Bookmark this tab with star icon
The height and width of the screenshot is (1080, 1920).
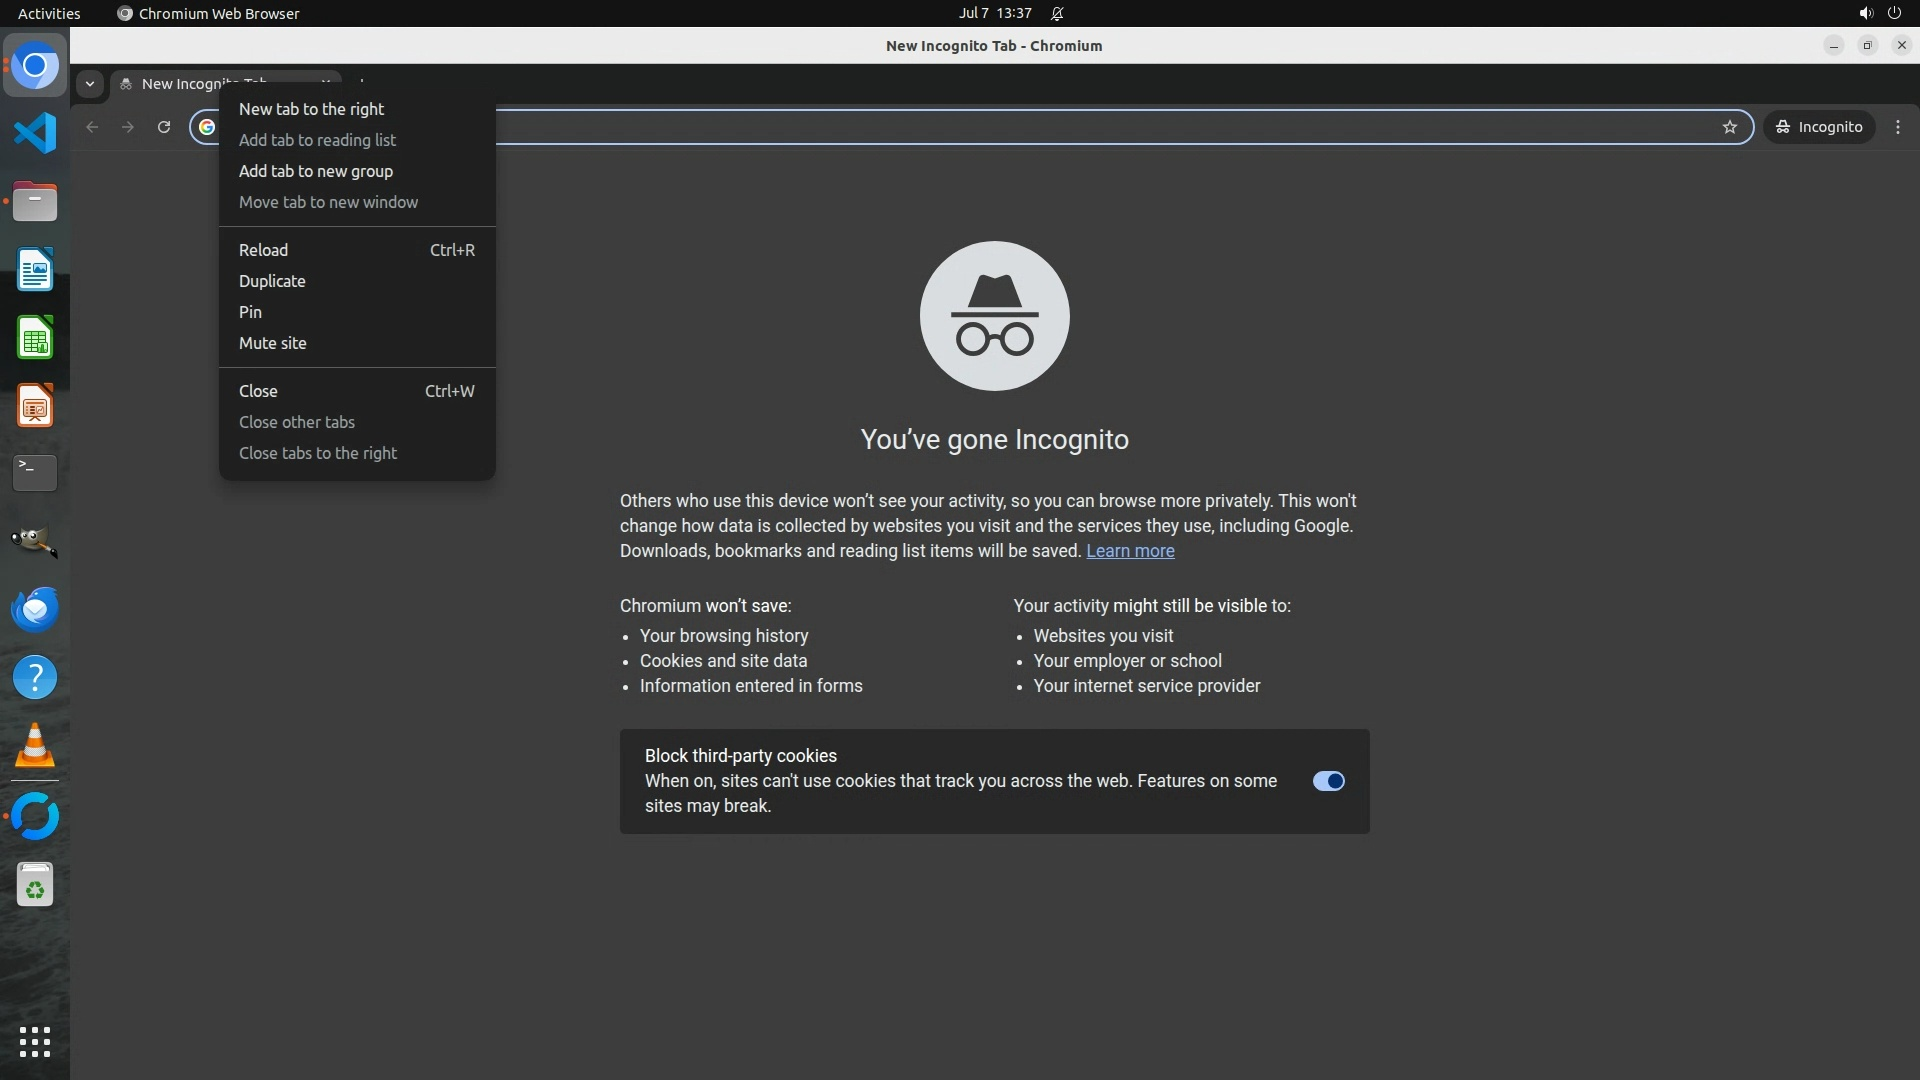click(1730, 127)
